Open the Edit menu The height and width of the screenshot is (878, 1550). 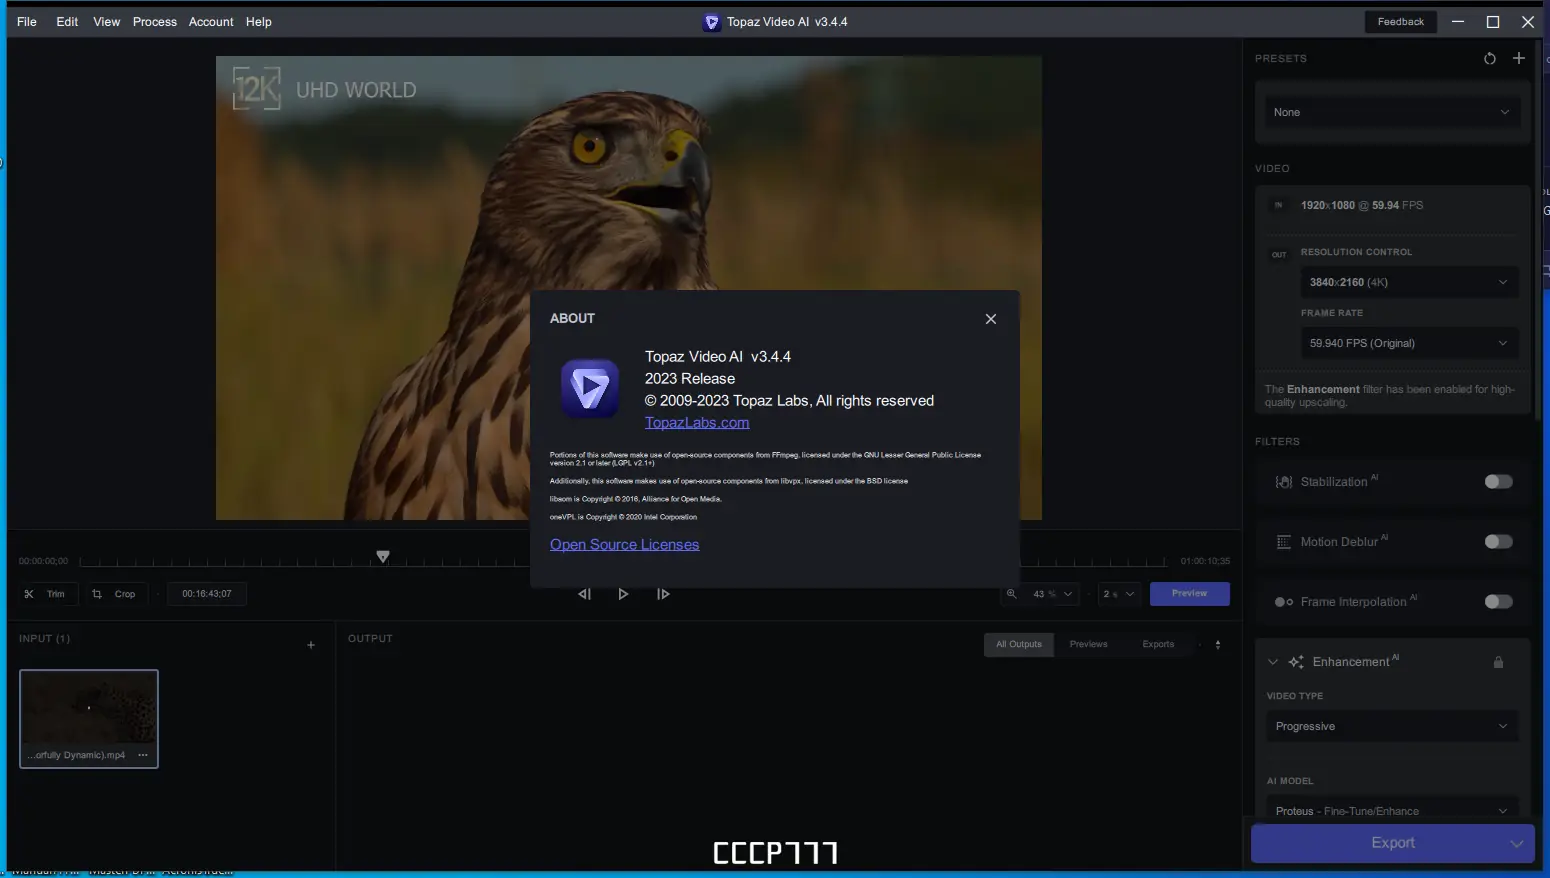click(x=67, y=22)
